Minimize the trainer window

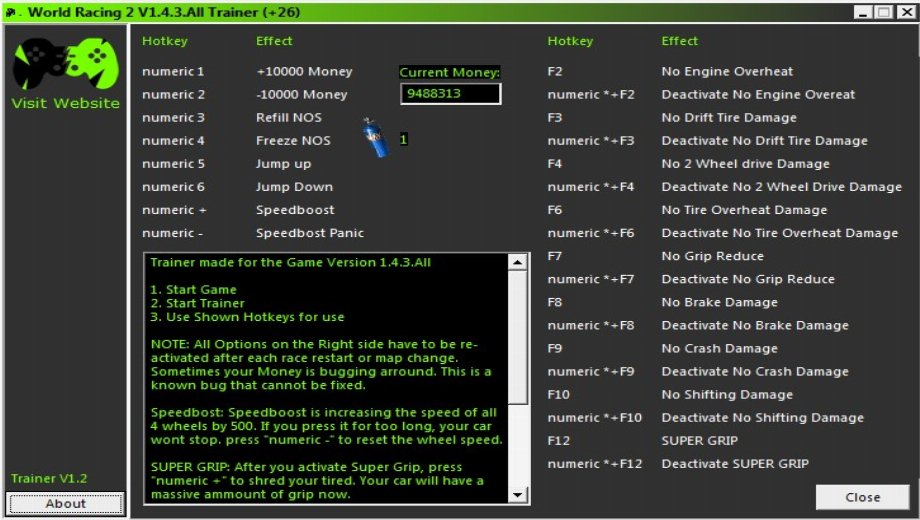[862, 12]
